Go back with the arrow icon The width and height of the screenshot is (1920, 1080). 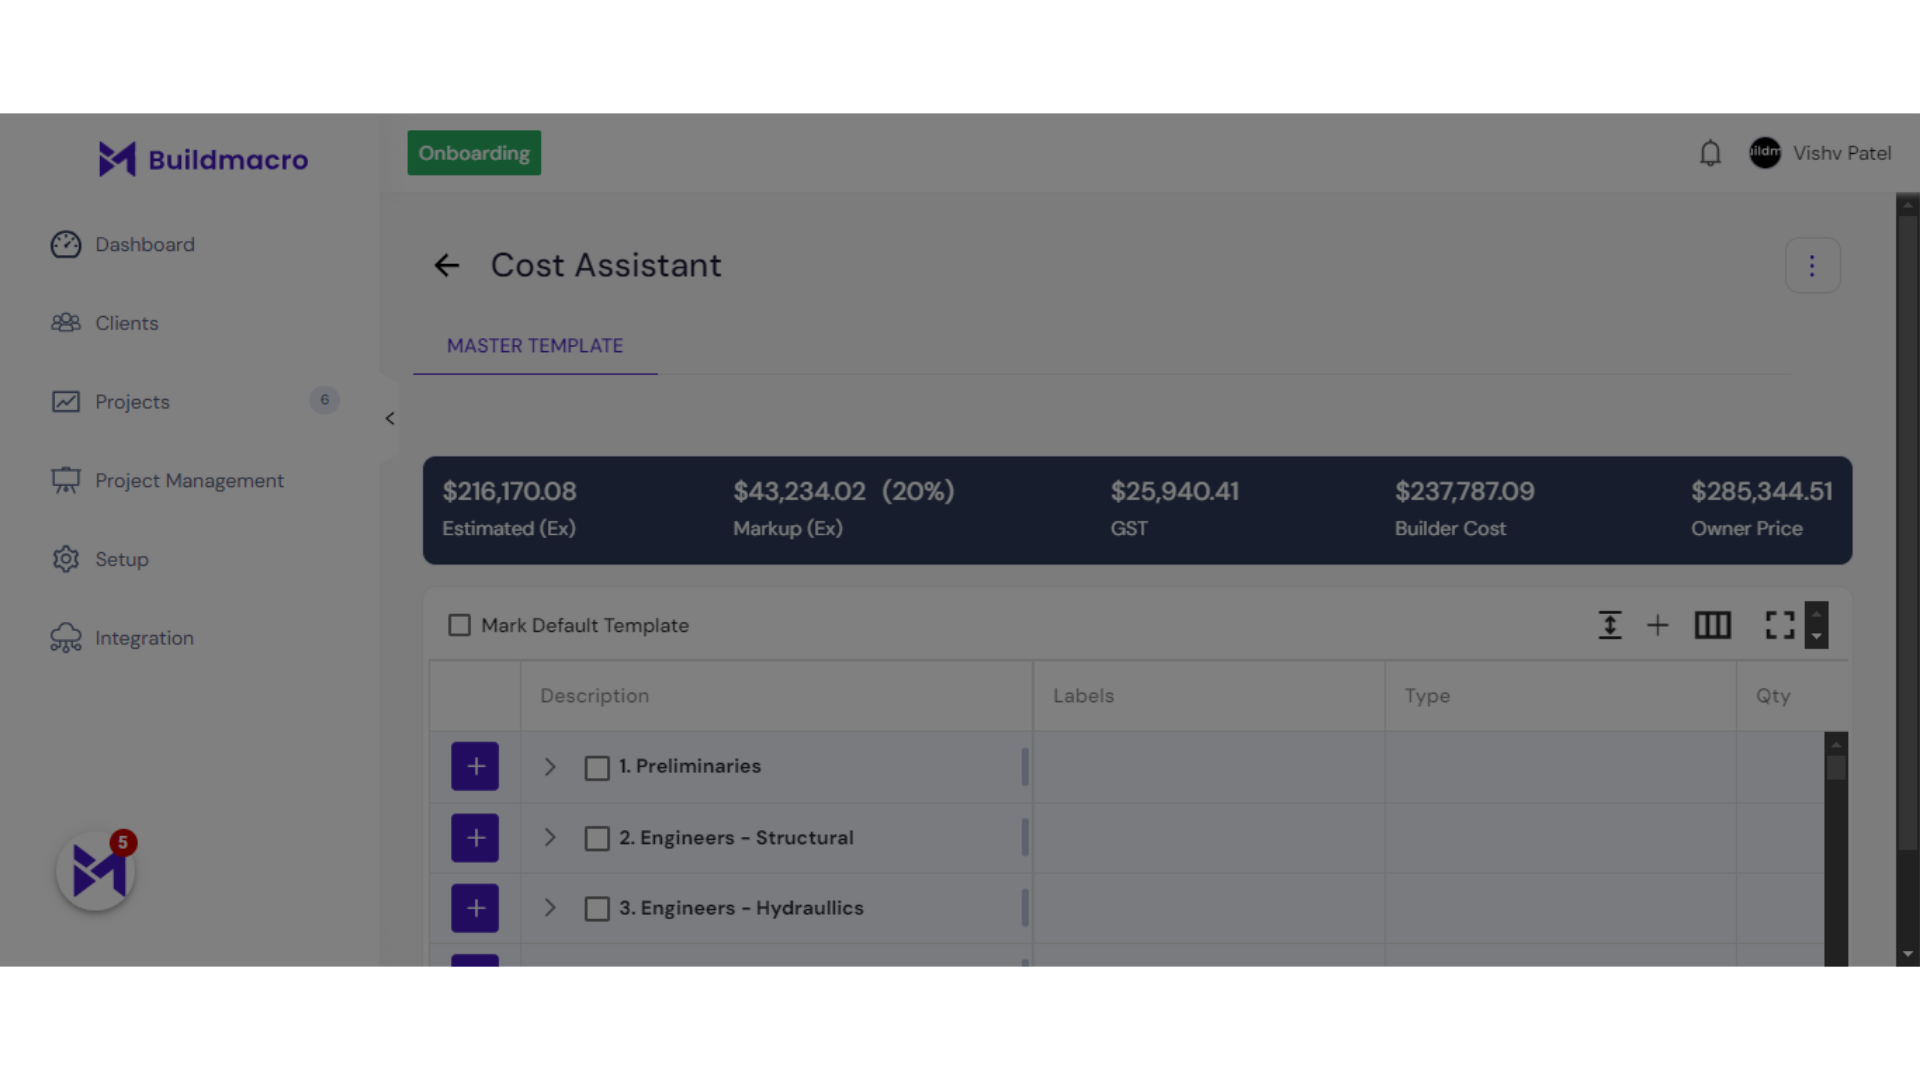point(447,265)
